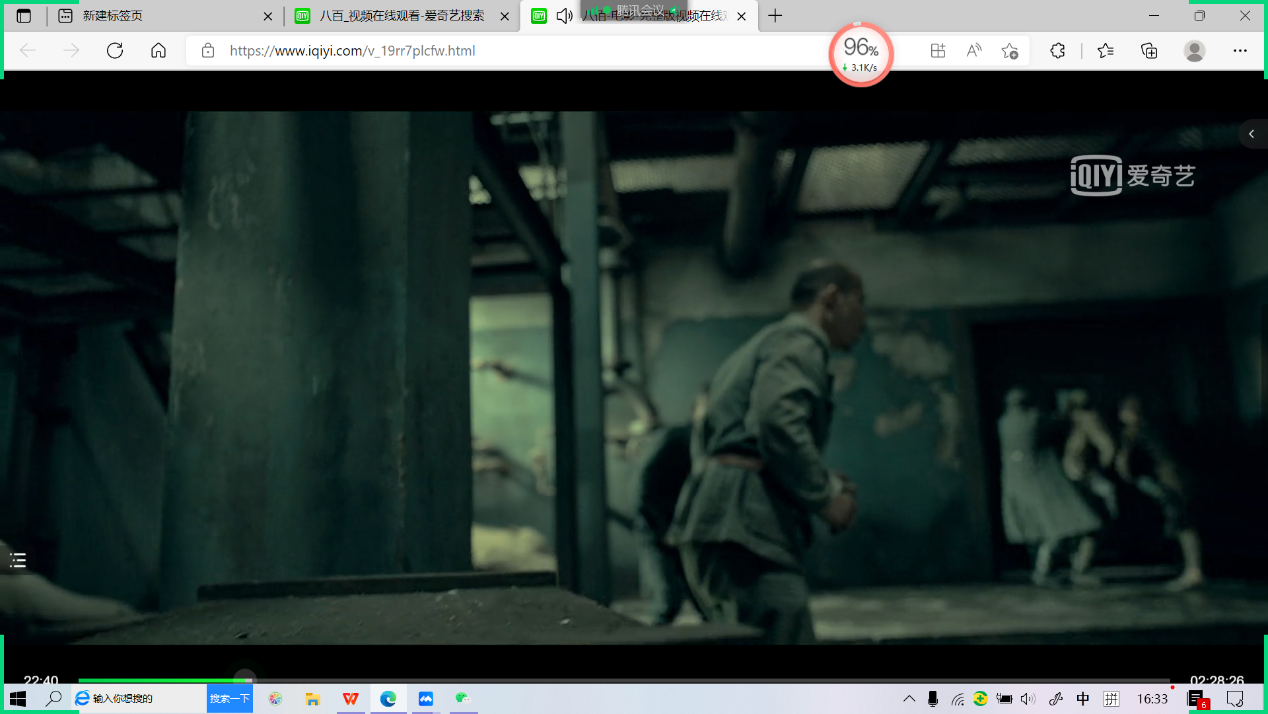This screenshot has width=1268, height=714.
Task: Open the Edge settings and more menu
Action: click(1240, 51)
